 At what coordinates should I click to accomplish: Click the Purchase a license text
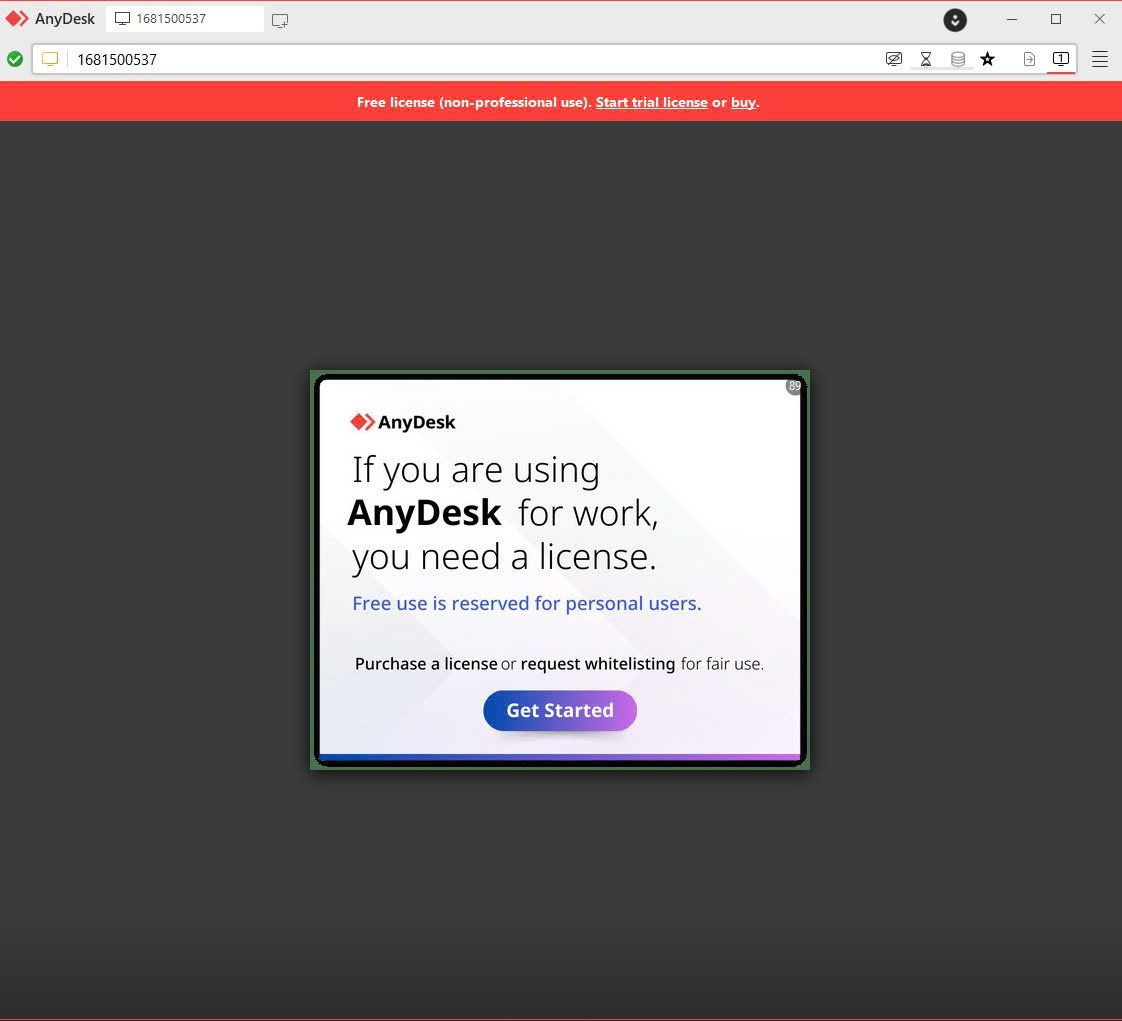pos(426,664)
